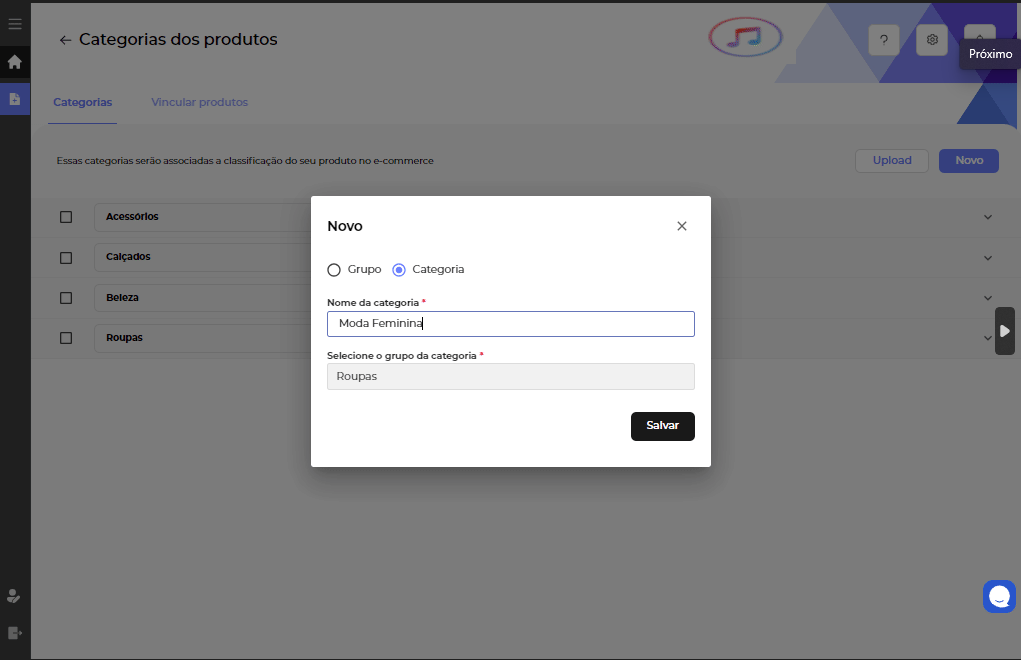Click the Nome da categoria text field
The width and height of the screenshot is (1021, 660).
click(510, 324)
